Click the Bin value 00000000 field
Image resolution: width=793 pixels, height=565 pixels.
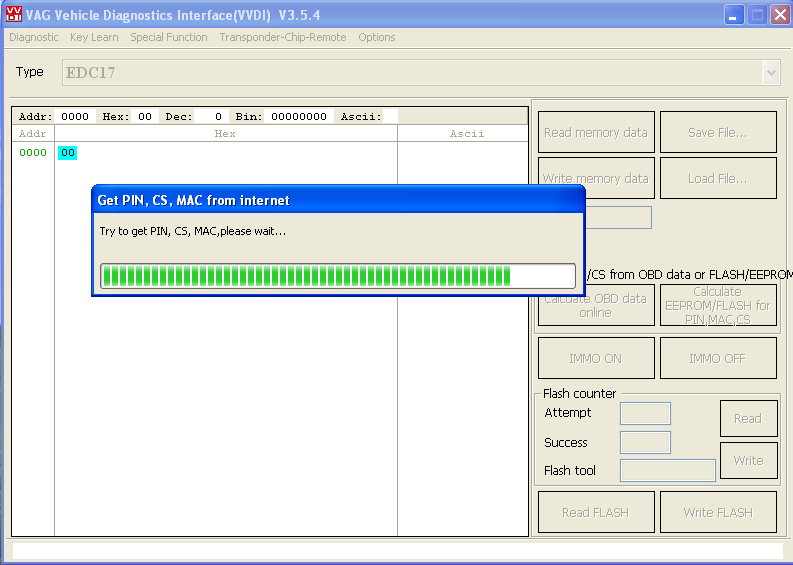coord(298,116)
